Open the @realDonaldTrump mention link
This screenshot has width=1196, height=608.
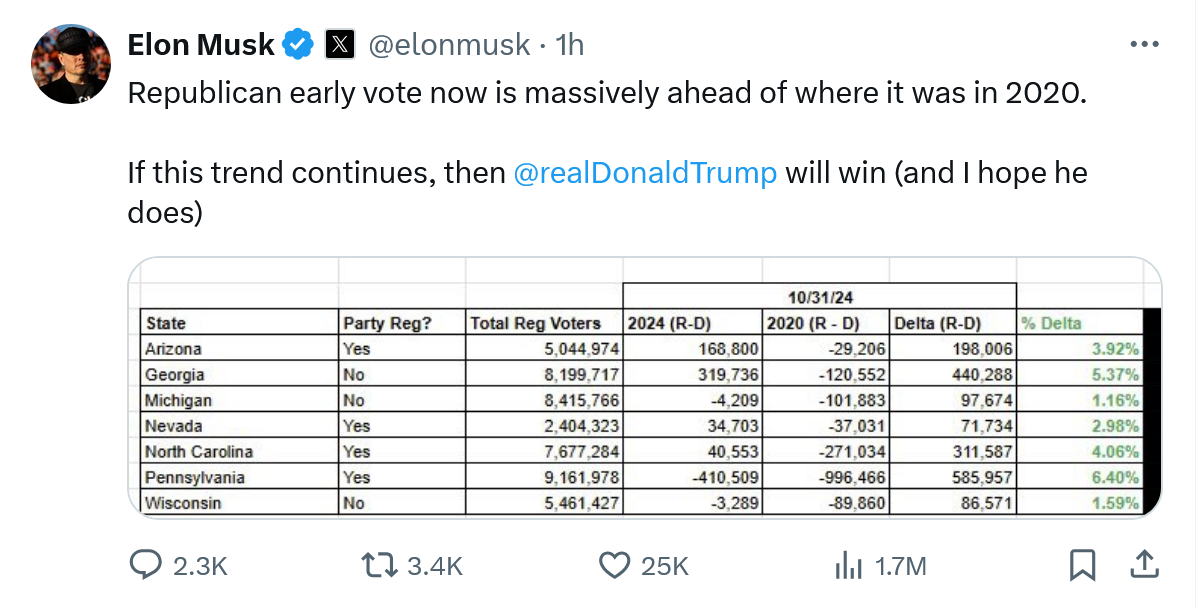644,172
